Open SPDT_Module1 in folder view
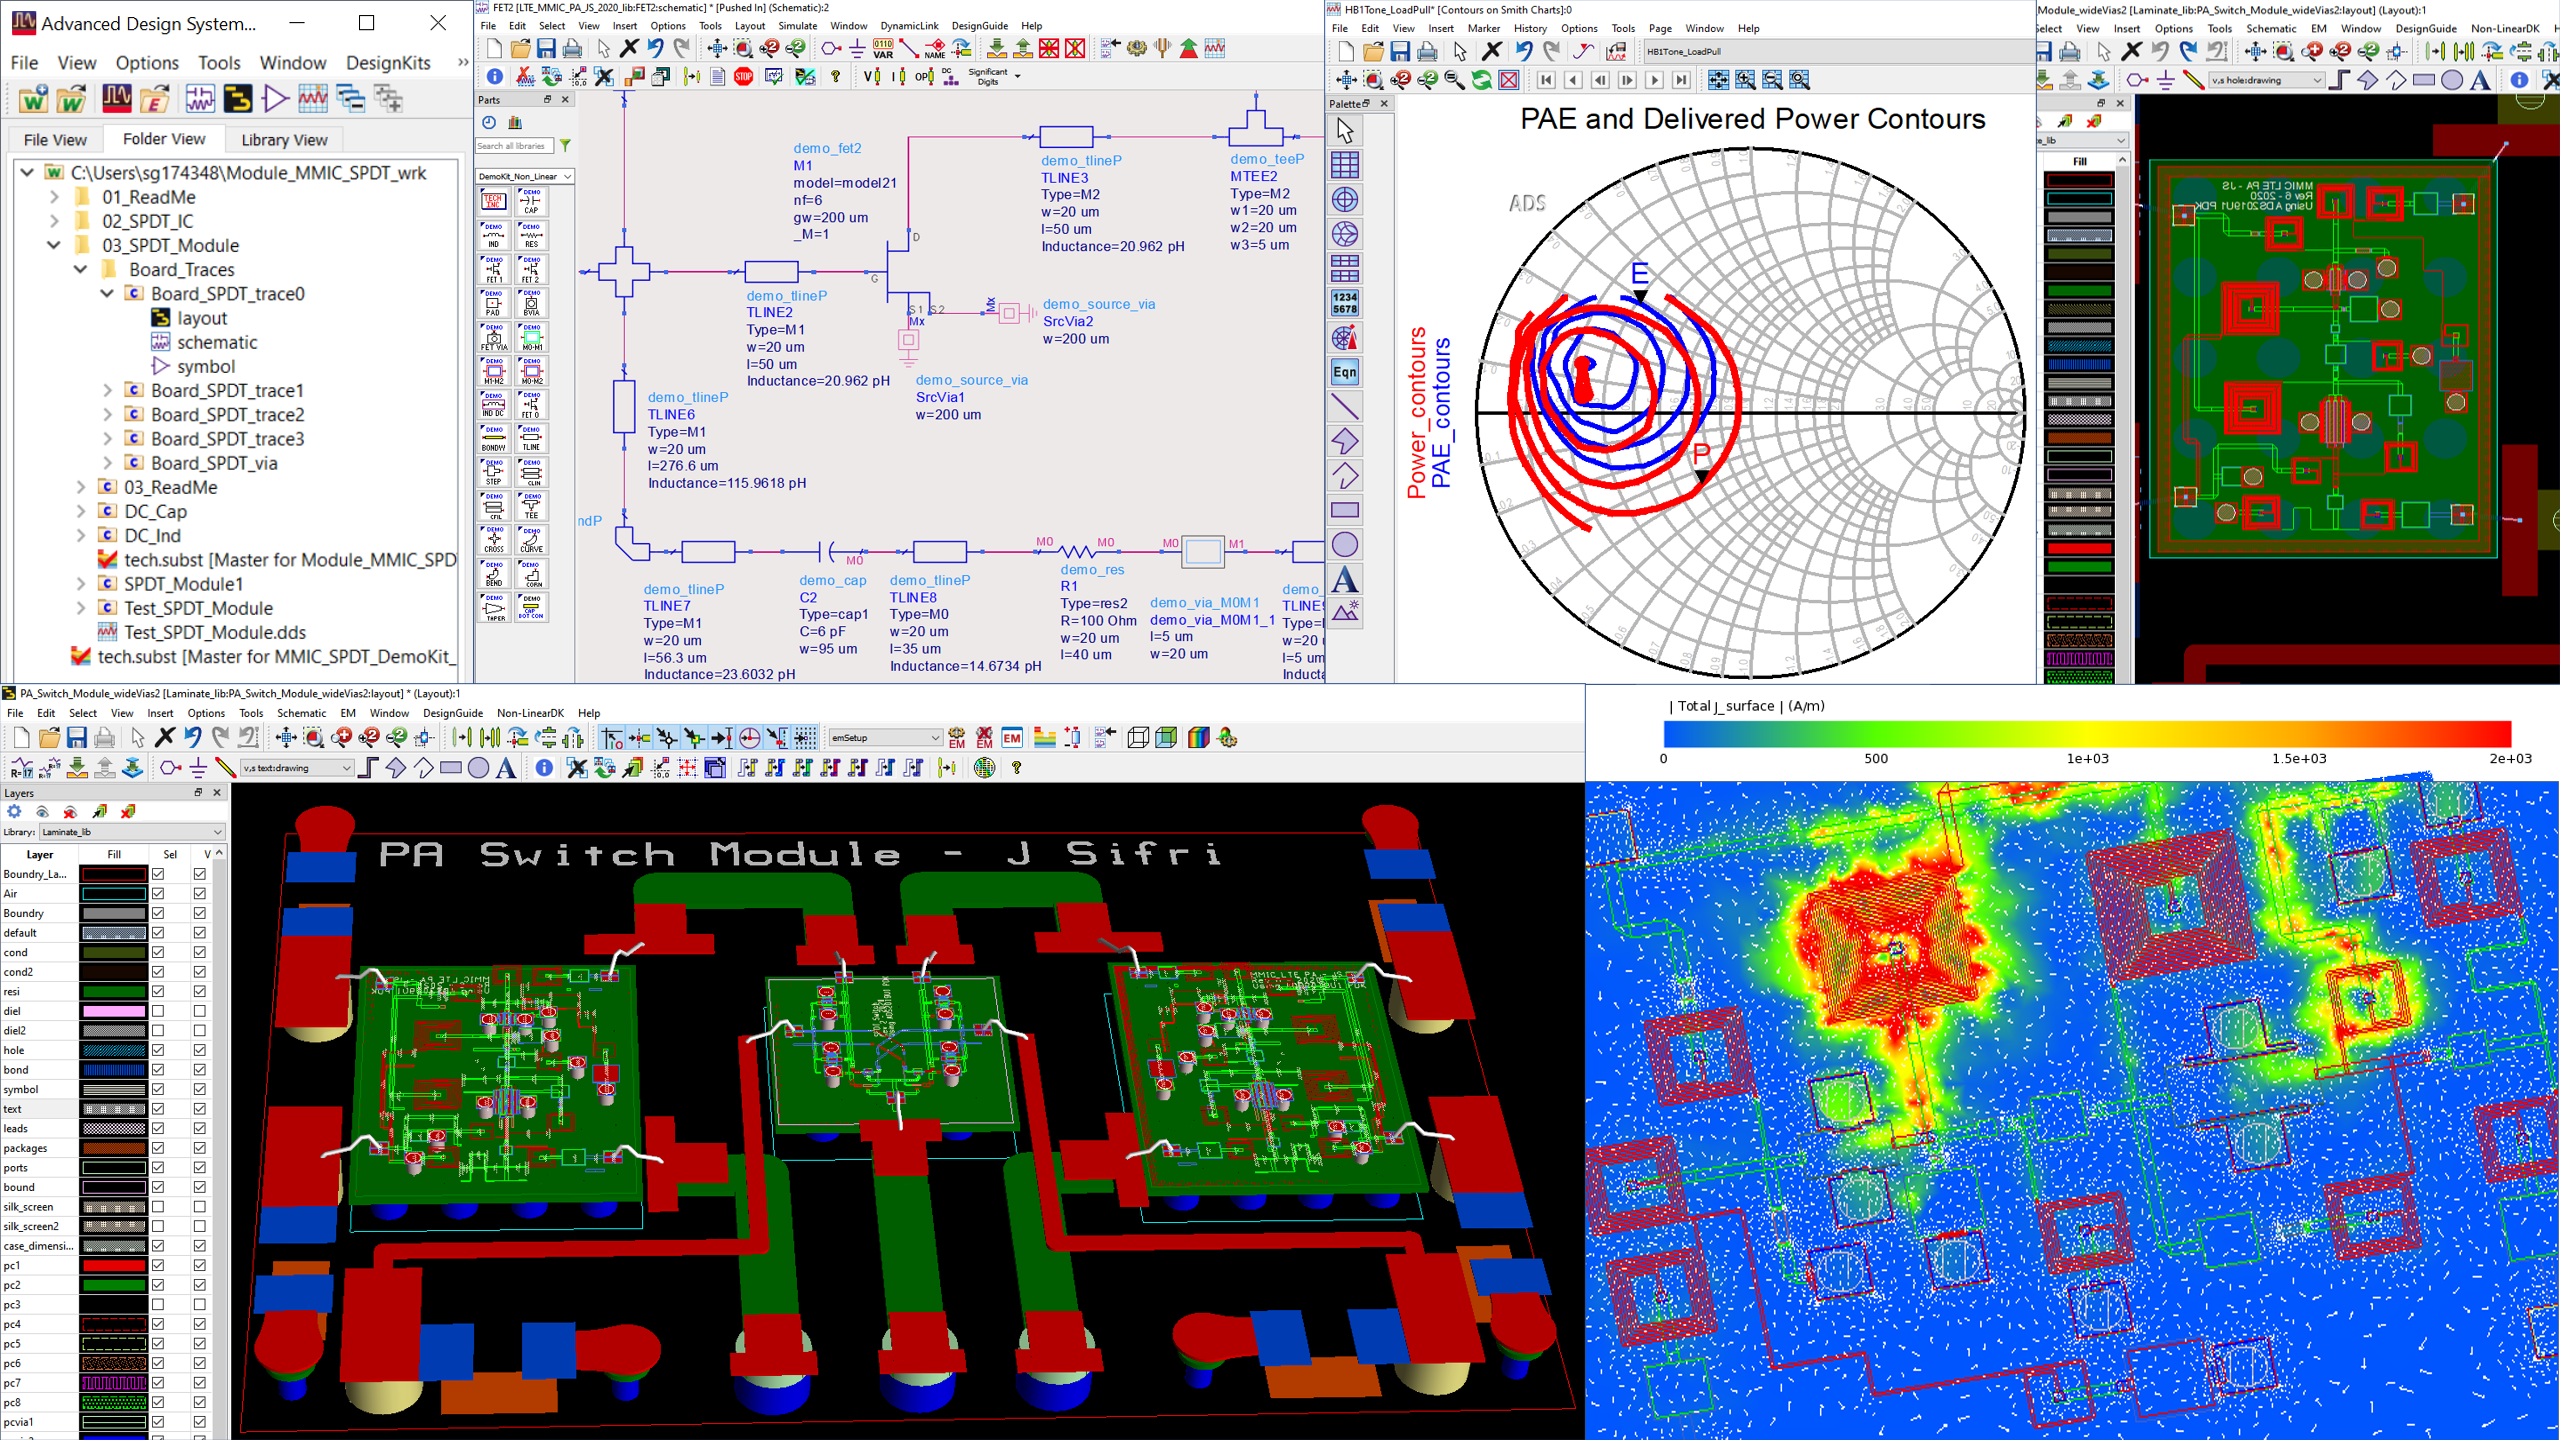 click(x=183, y=582)
